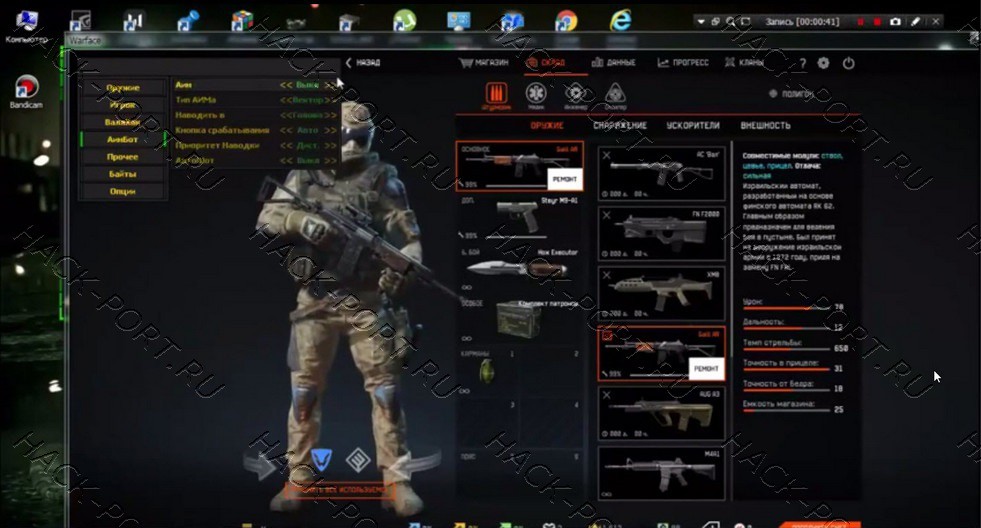Click the orange unequip-all button below the character

340,490
